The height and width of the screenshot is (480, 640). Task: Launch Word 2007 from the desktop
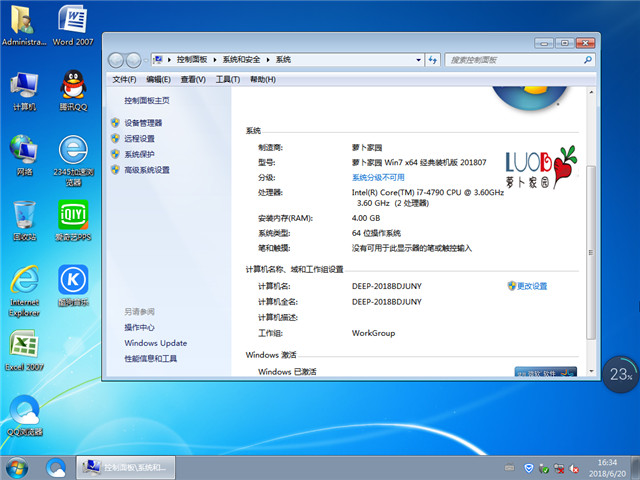tap(73, 25)
